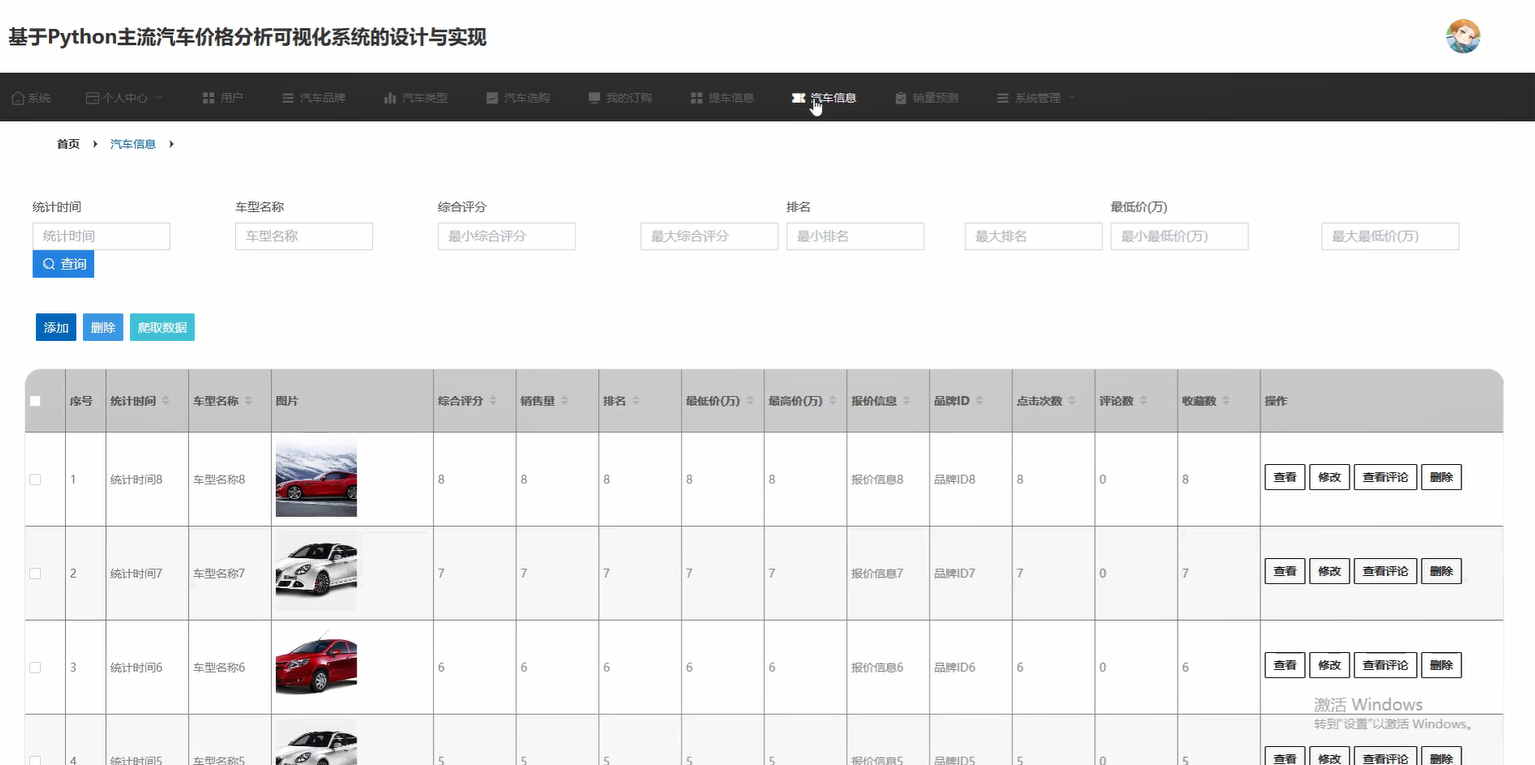Click the 统计时间6 cell text

coord(136,667)
